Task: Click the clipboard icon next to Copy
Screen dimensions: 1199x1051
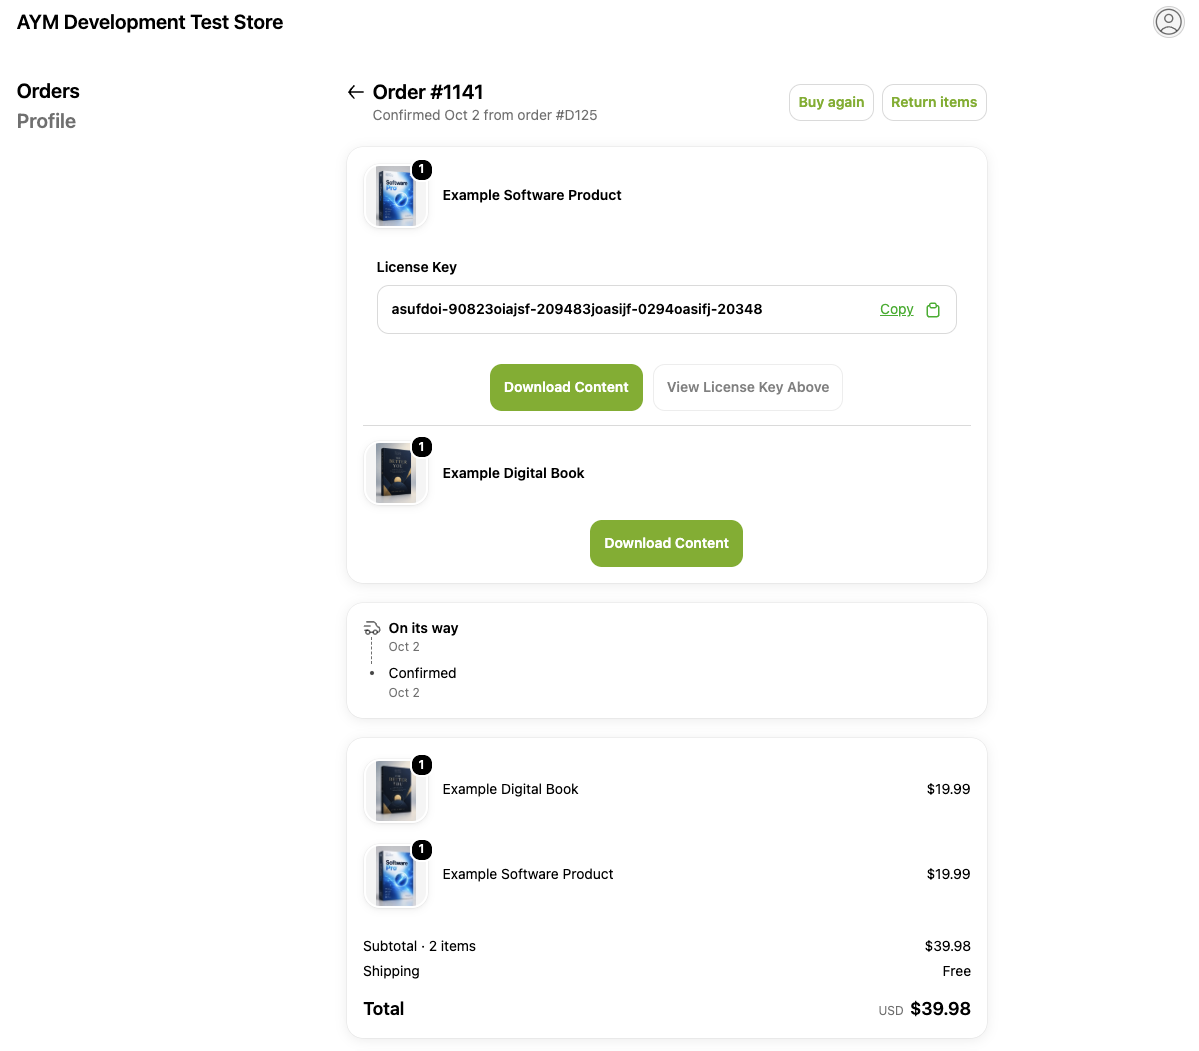Action: coord(932,310)
